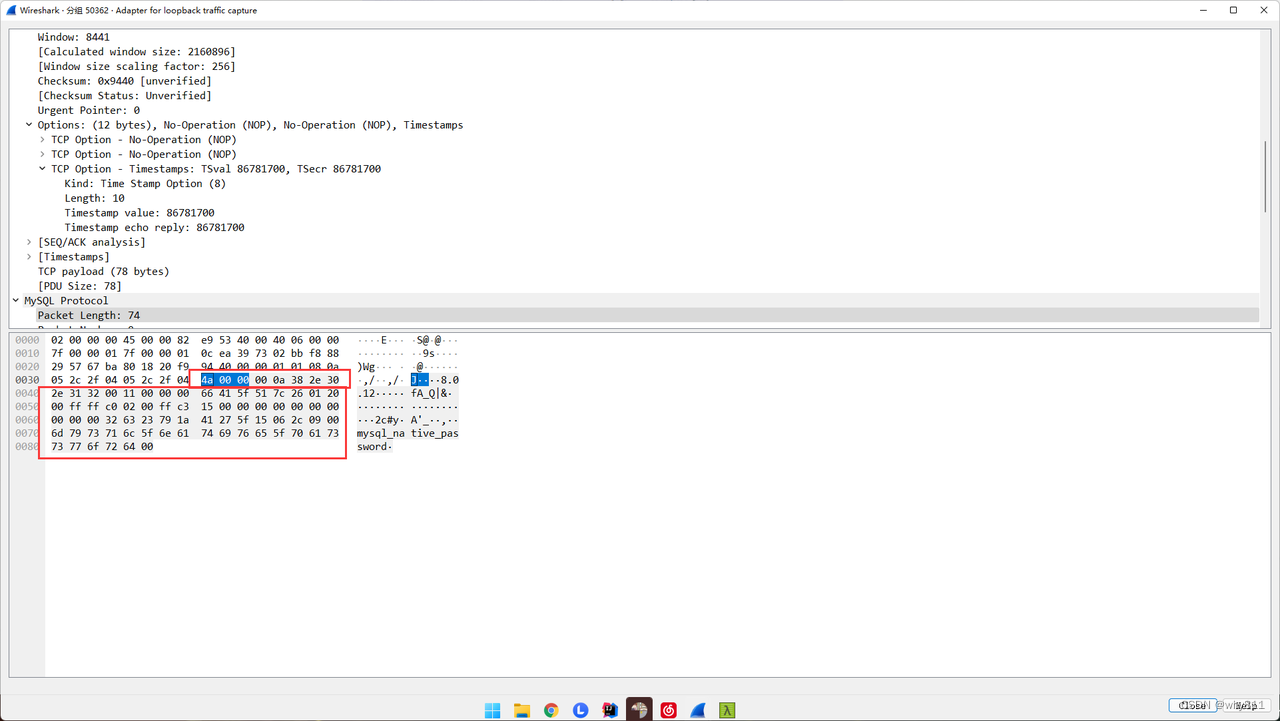The width and height of the screenshot is (1280, 721).
Task: Select Checksum: 0x9440 [unverified] row
Action: pos(634,81)
